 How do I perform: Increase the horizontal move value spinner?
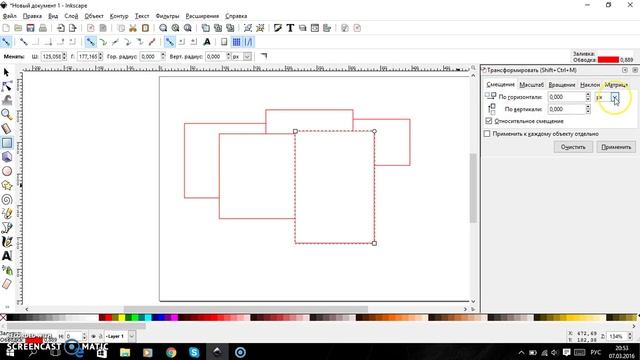[x=588, y=95]
